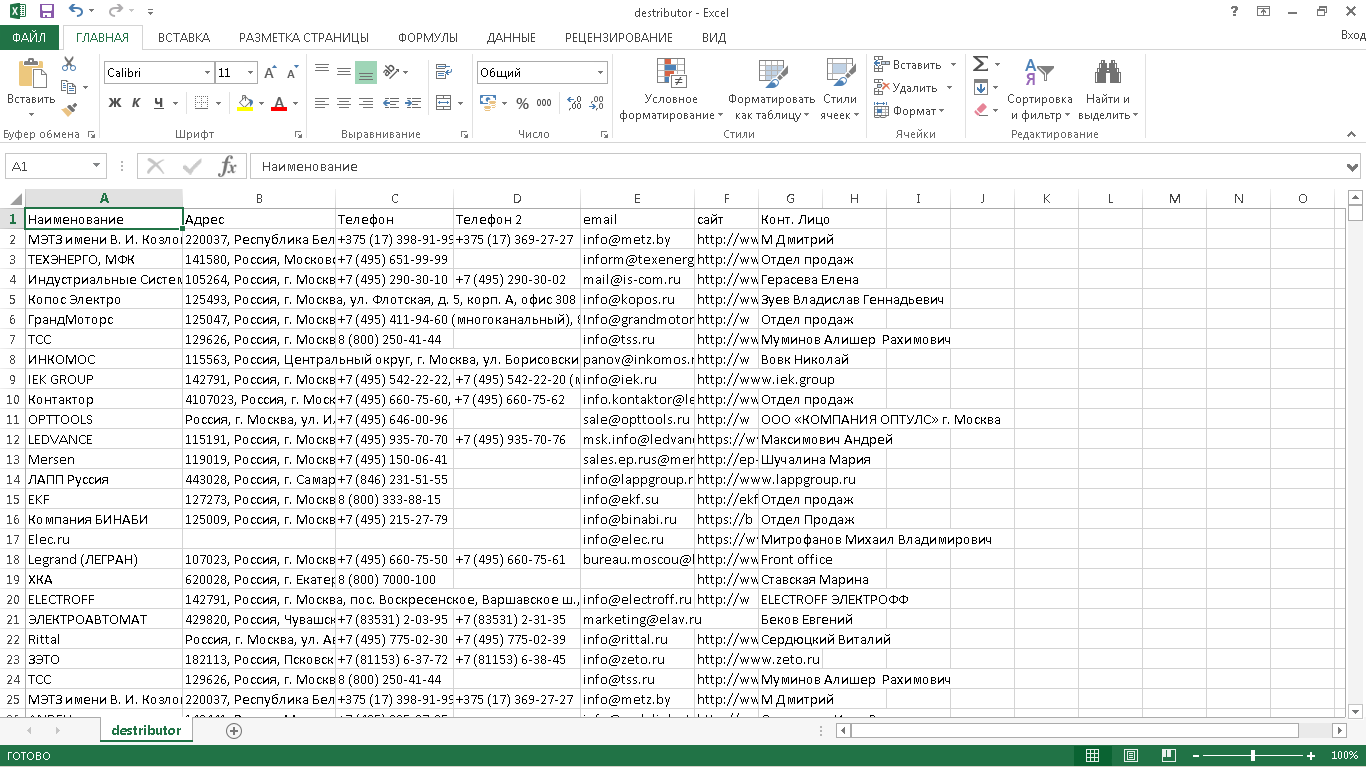This screenshot has height=768, width=1366.
Task: Toggle bottom vertical alignment
Action: 365,71
